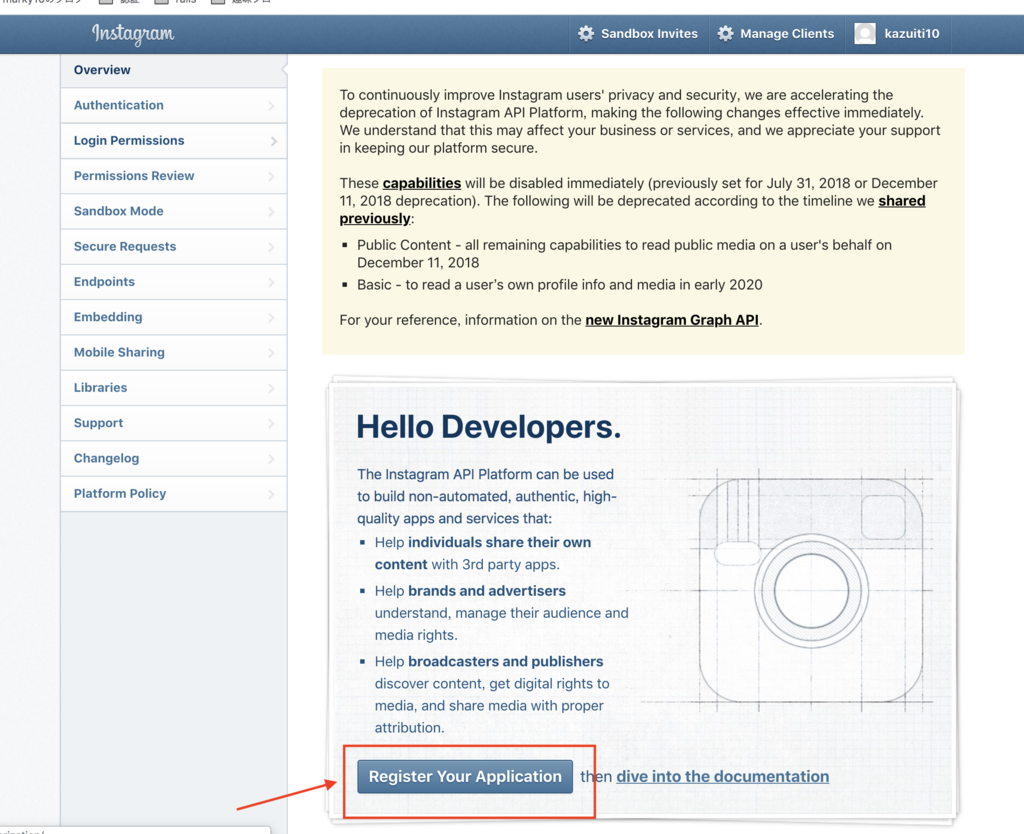This screenshot has height=834, width=1024.
Task: Open Secure Requests documentation
Action: tap(174, 246)
